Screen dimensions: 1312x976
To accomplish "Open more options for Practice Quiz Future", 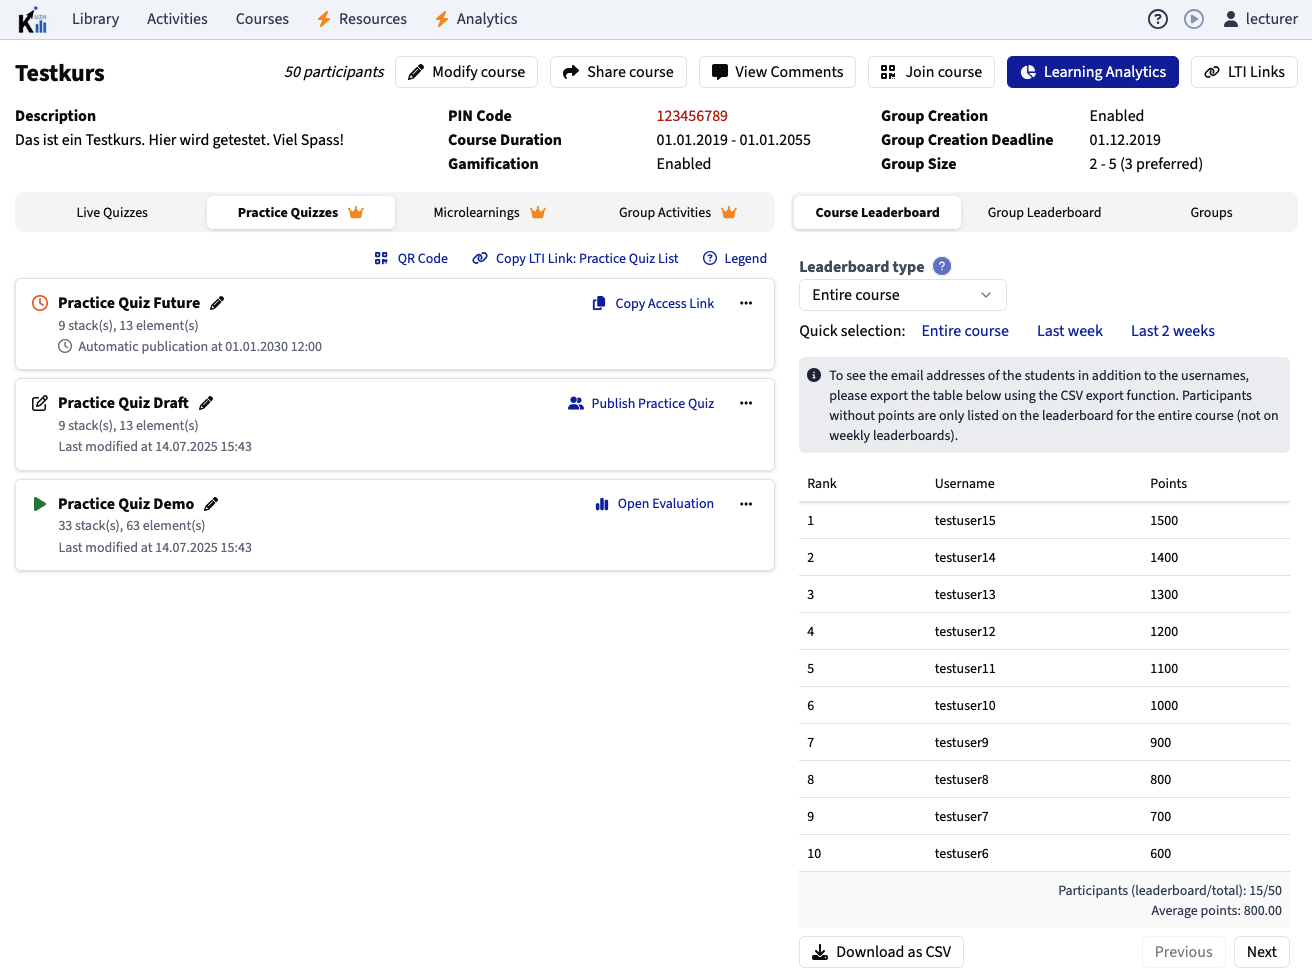I will tap(746, 303).
